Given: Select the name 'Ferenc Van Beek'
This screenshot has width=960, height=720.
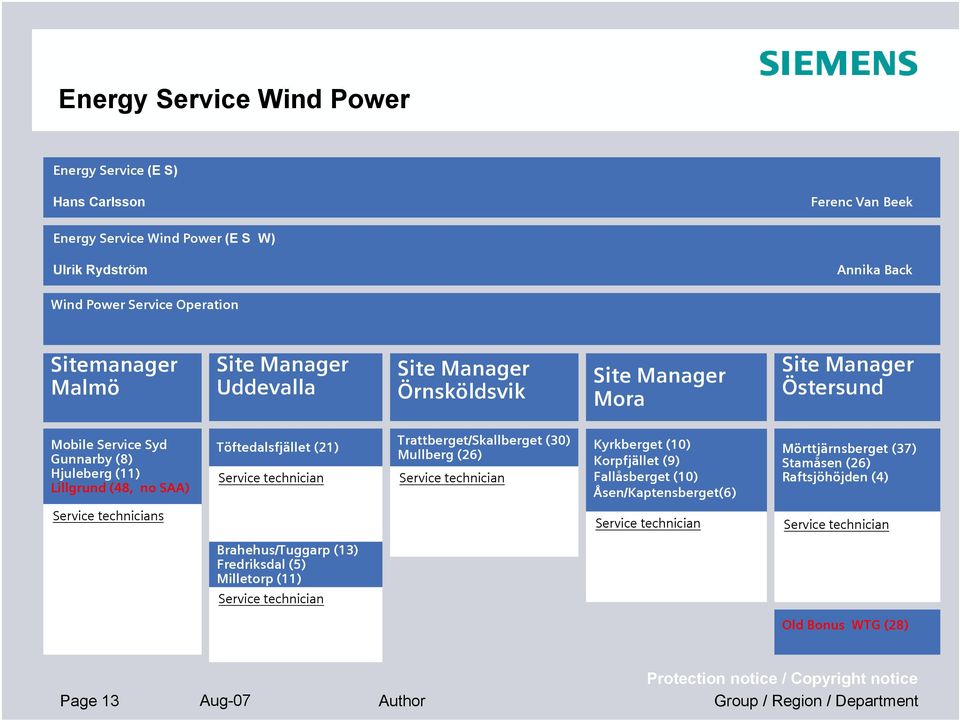Looking at the screenshot, I should pos(861,201).
